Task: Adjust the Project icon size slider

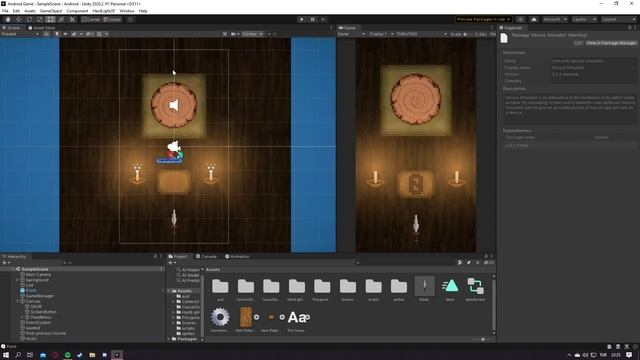Action: pos(482,339)
